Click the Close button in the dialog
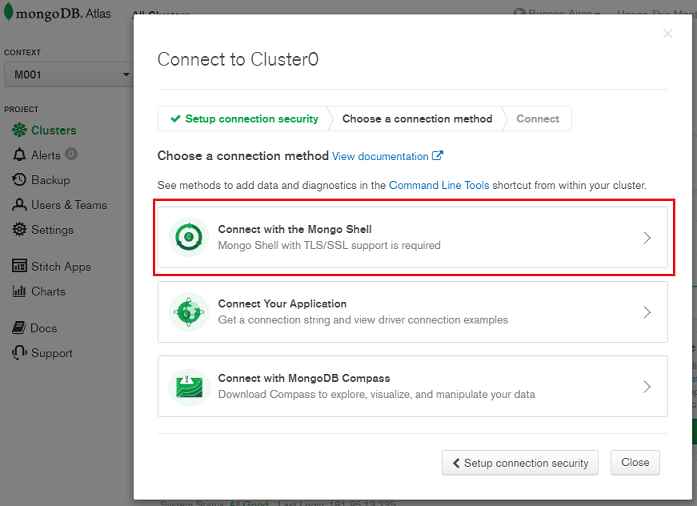This screenshot has height=506, width=697. click(635, 462)
